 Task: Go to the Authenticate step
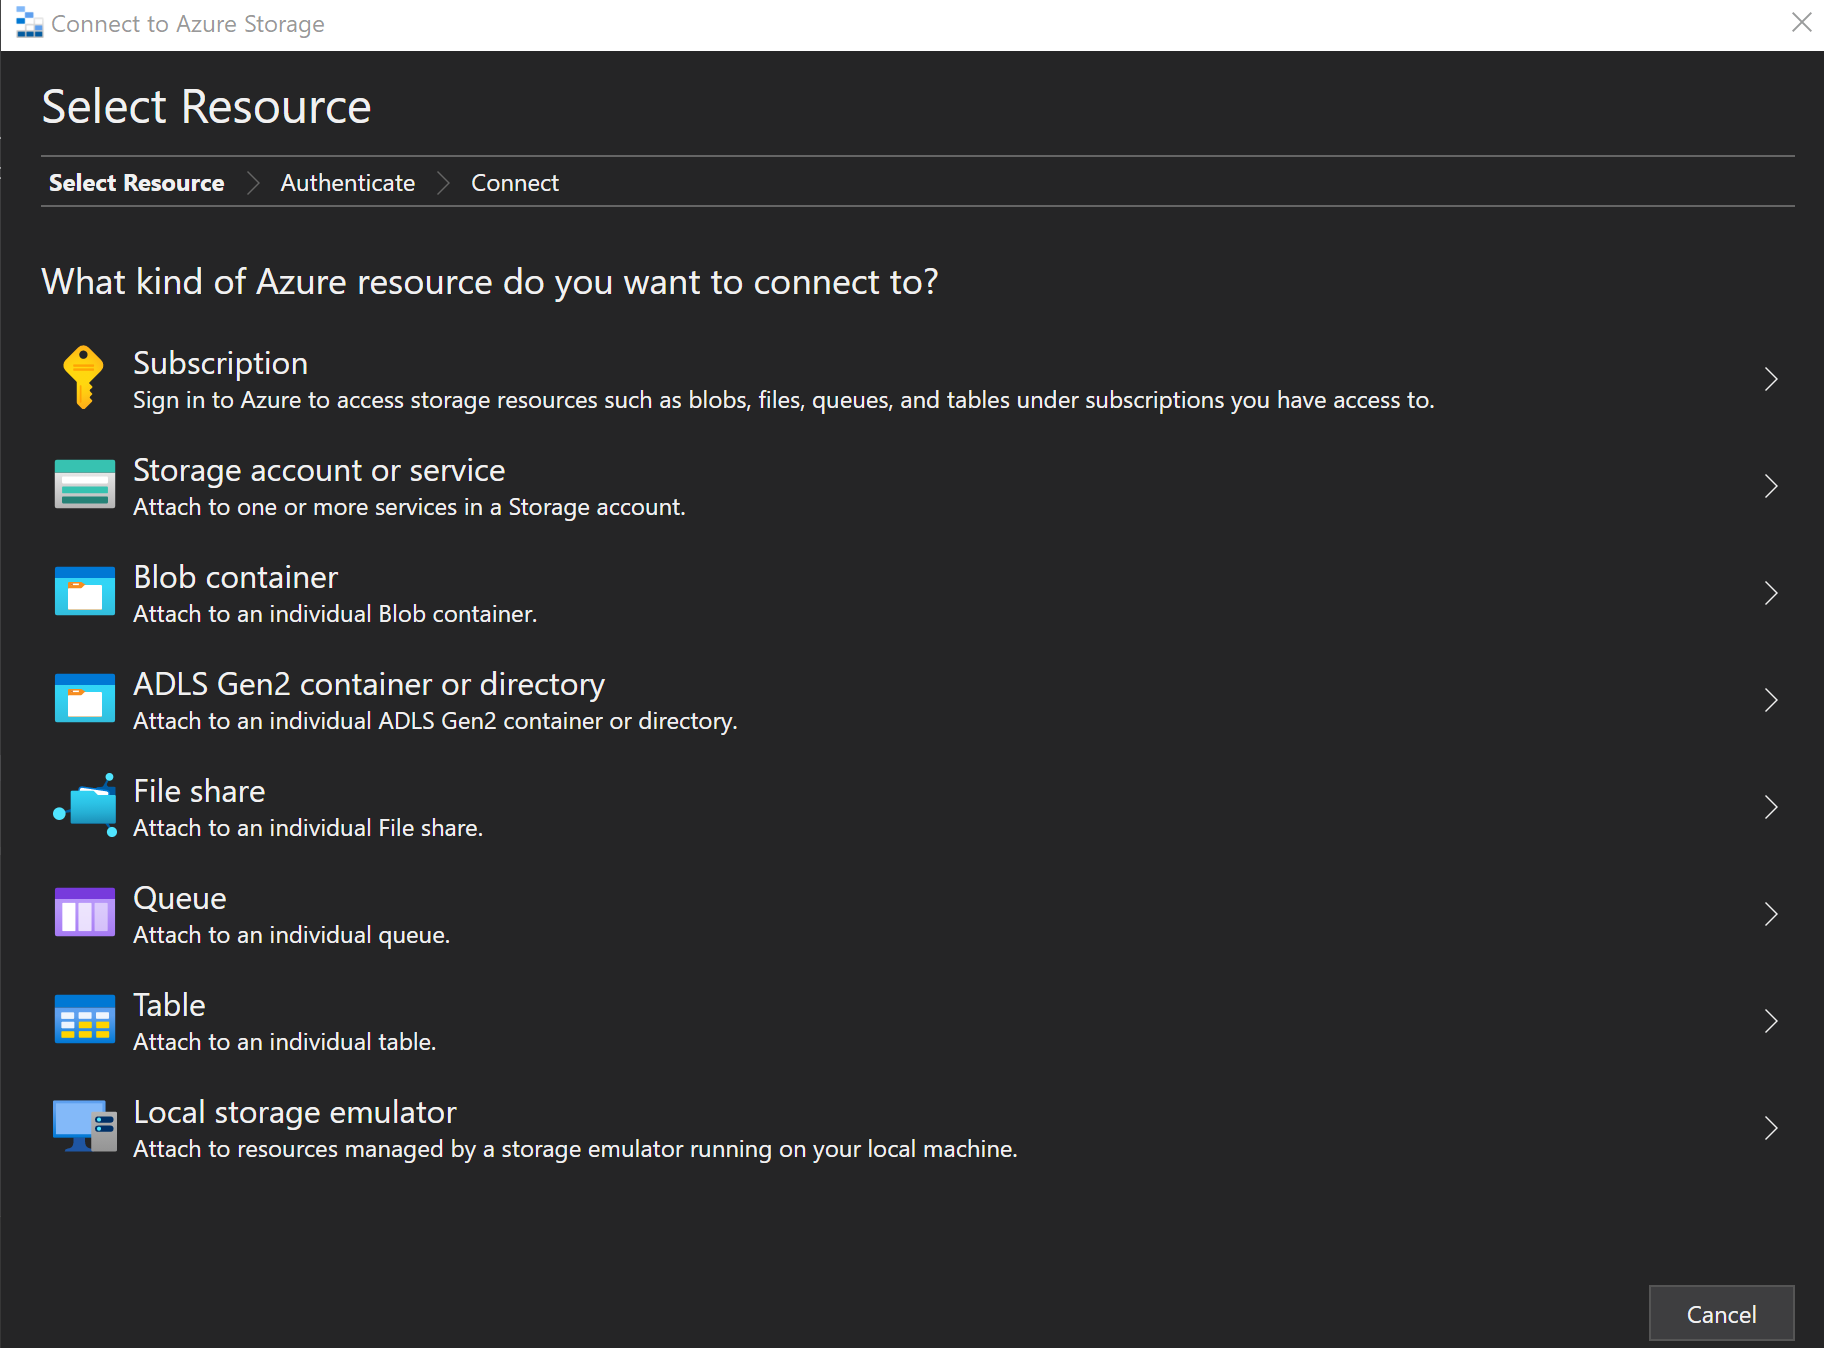pyautogui.click(x=347, y=183)
